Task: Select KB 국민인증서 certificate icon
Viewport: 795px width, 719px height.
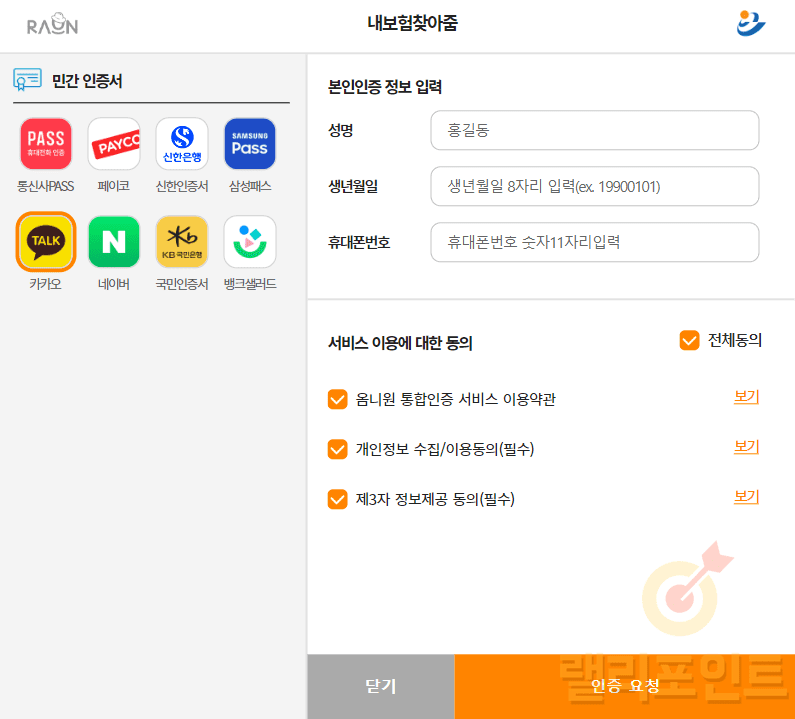Action: tap(182, 242)
